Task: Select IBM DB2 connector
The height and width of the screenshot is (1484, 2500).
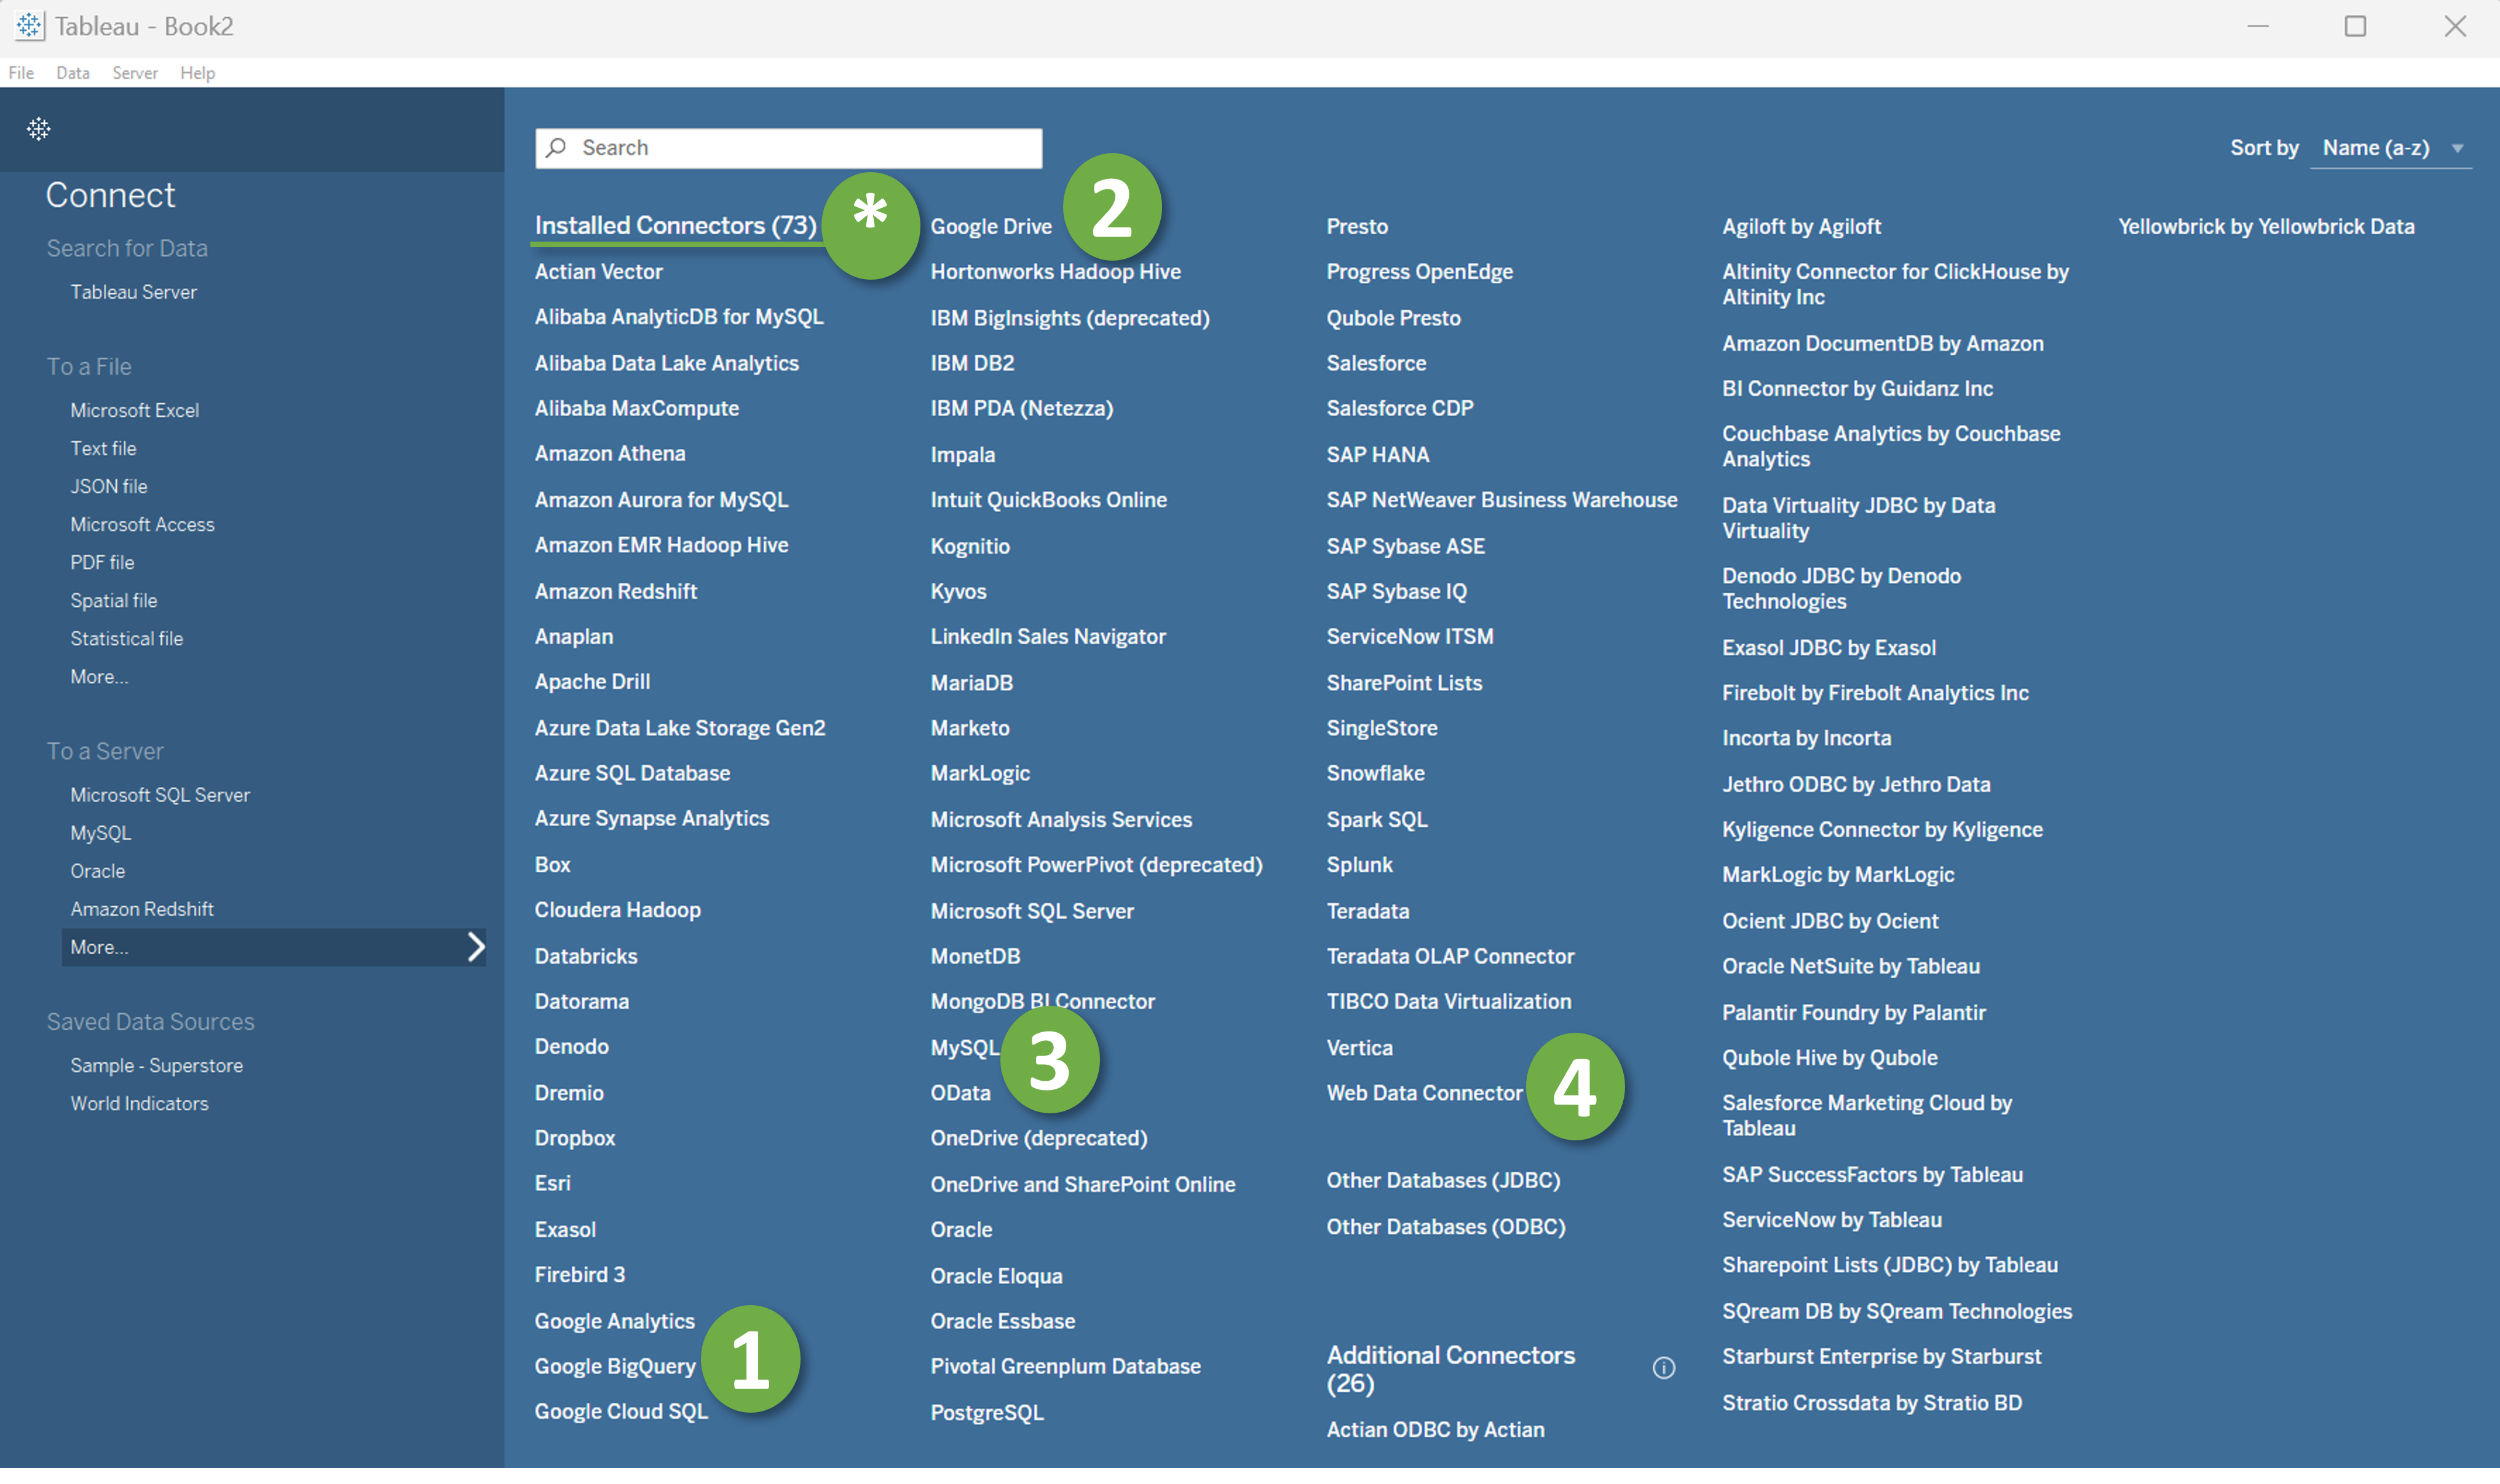Action: click(972, 363)
